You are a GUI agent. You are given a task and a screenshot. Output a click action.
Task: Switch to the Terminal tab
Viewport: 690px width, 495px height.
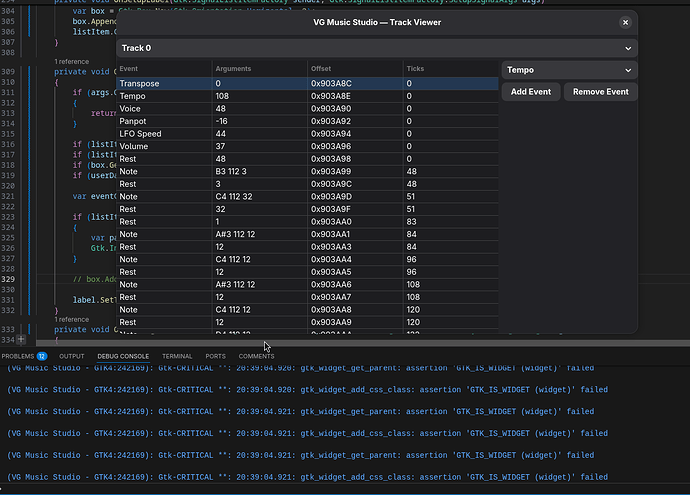coord(177,356)
